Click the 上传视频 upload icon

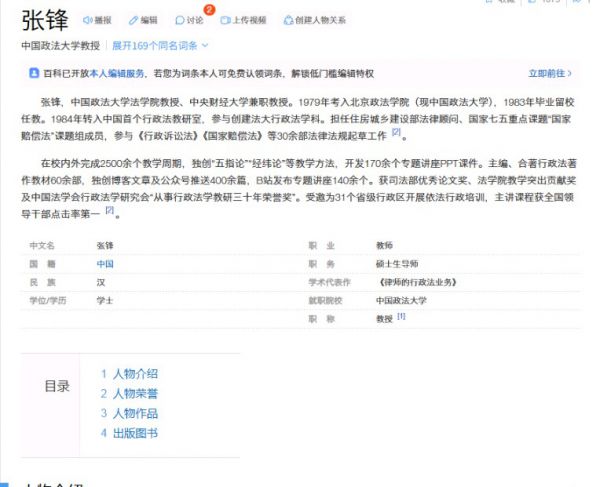(x=226, y=20)
